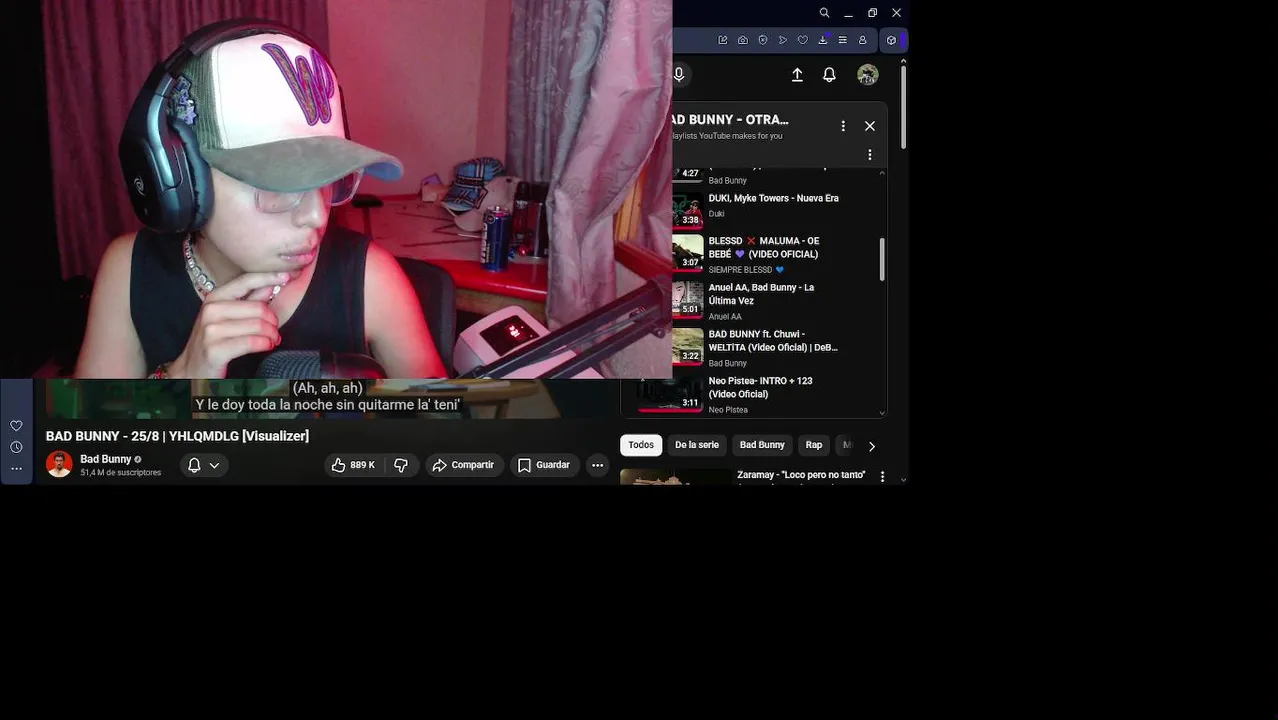Open the subscription notification bell dropdown

(204, 465)
